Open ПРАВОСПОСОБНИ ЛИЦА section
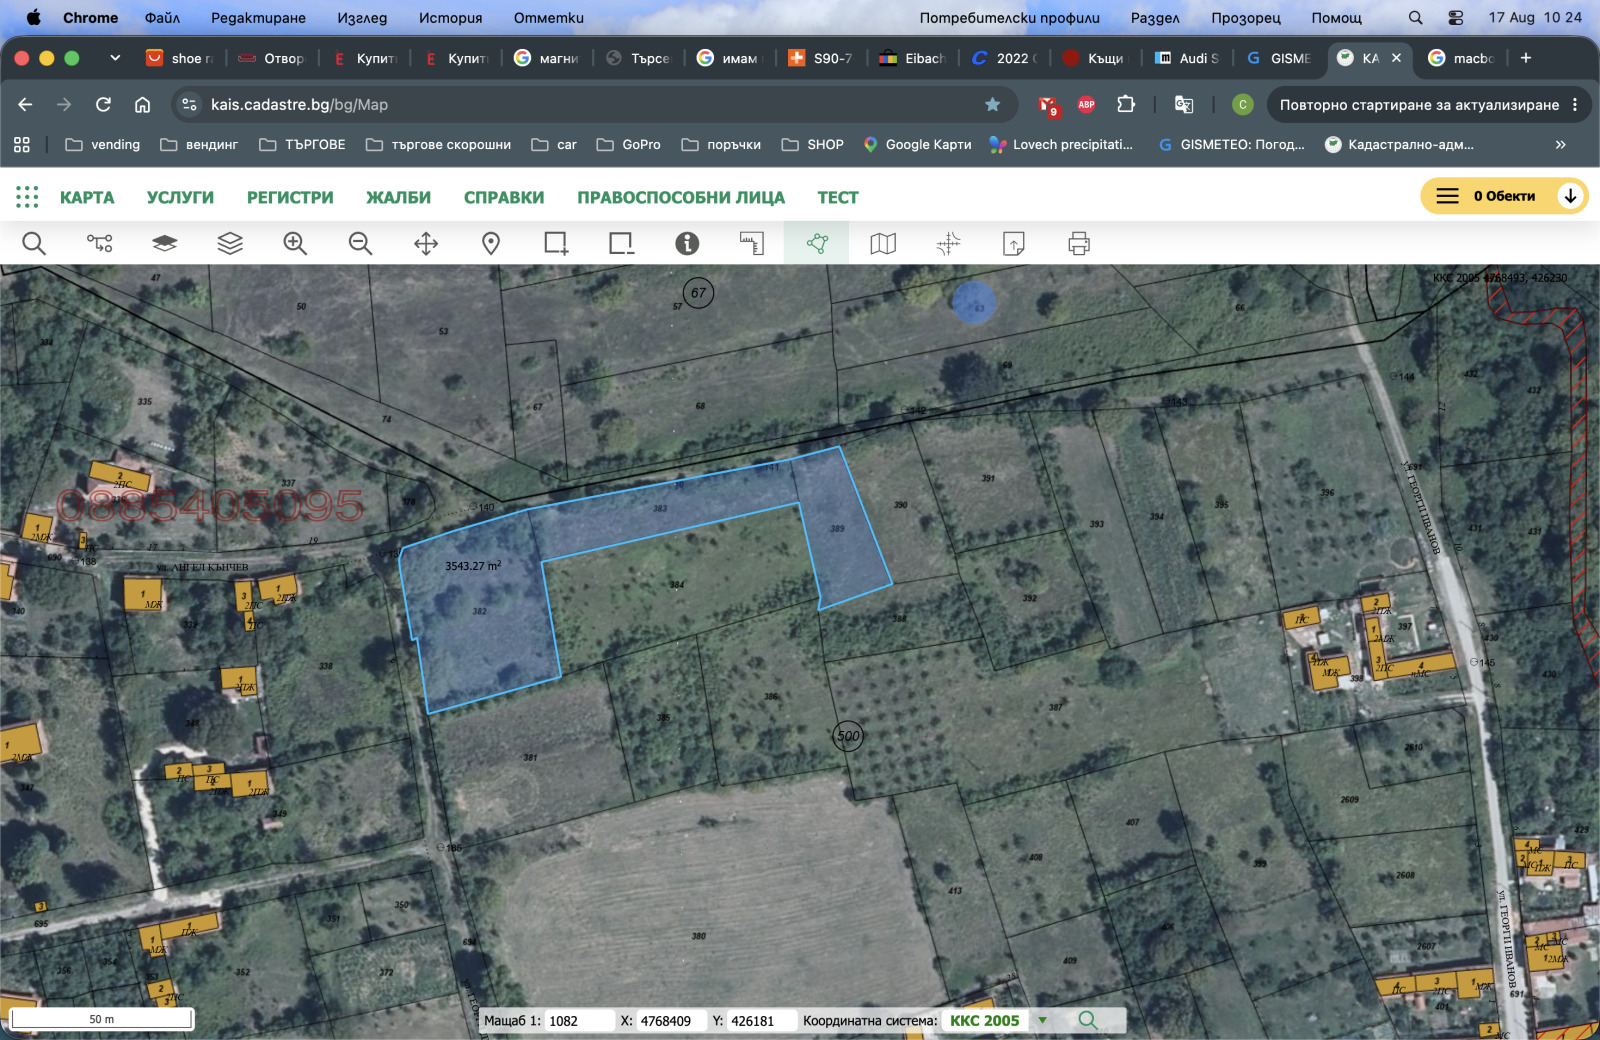The width and height of the screenshot is (1600, 1040). (681, 197)
